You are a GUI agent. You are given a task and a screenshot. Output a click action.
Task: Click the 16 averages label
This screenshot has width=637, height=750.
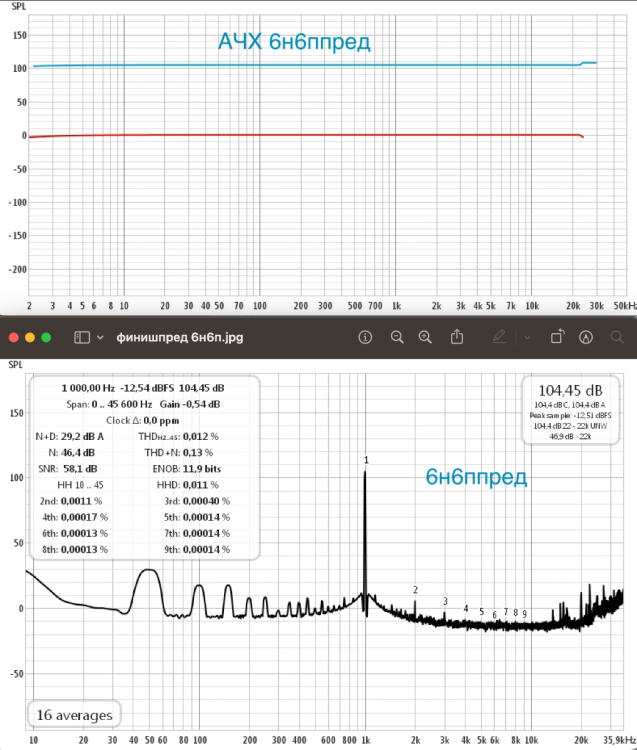tap(73, 715)
